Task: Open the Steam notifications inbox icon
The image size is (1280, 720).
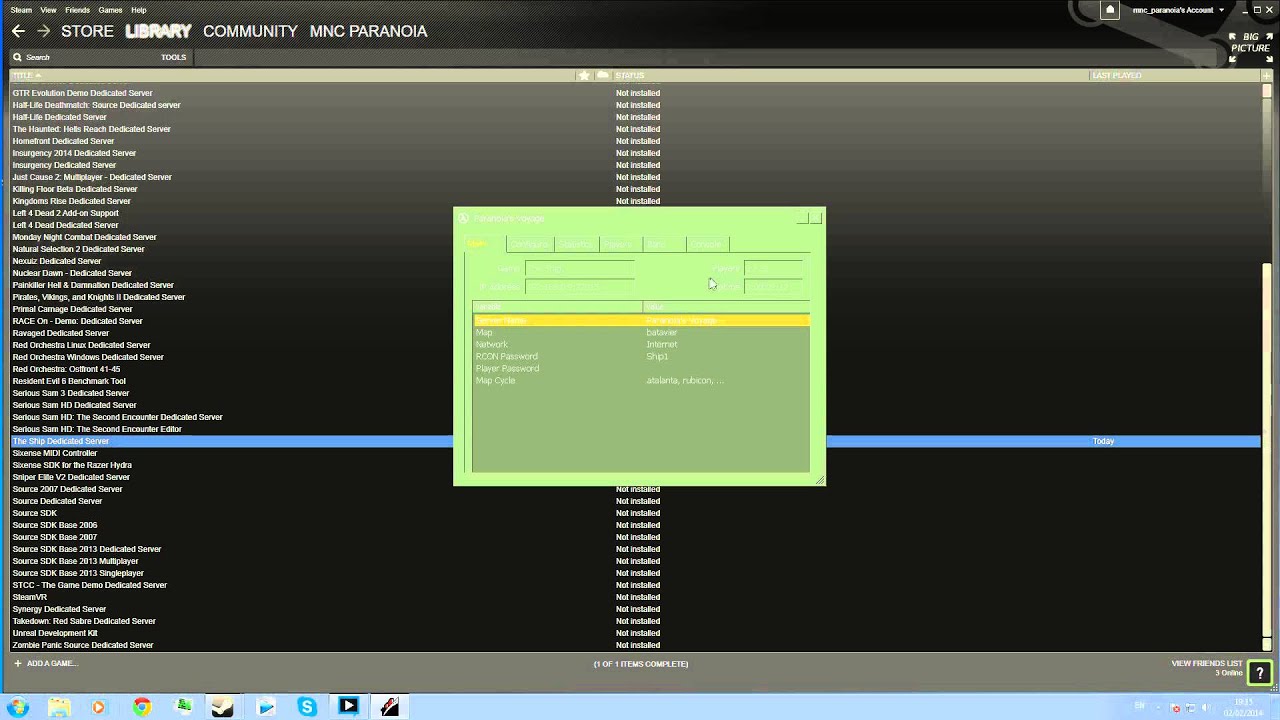Action: (x=1110, y=10)
